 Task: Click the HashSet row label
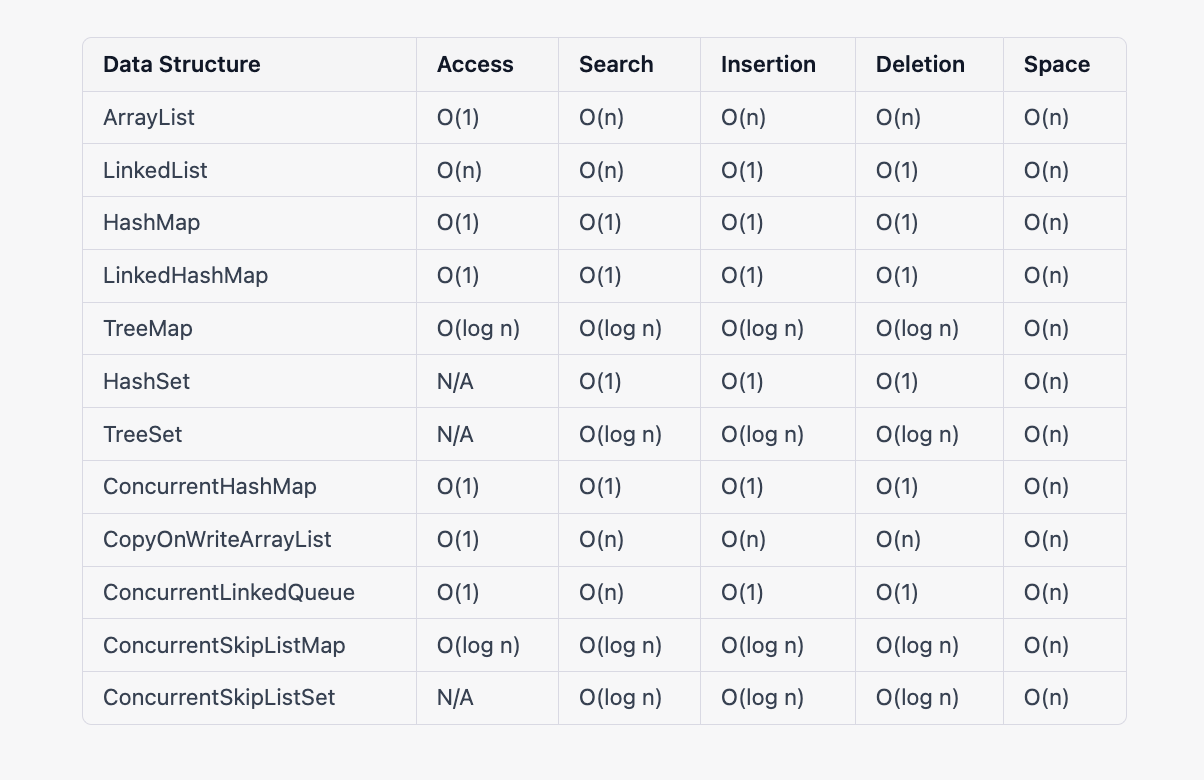point(146,382)
